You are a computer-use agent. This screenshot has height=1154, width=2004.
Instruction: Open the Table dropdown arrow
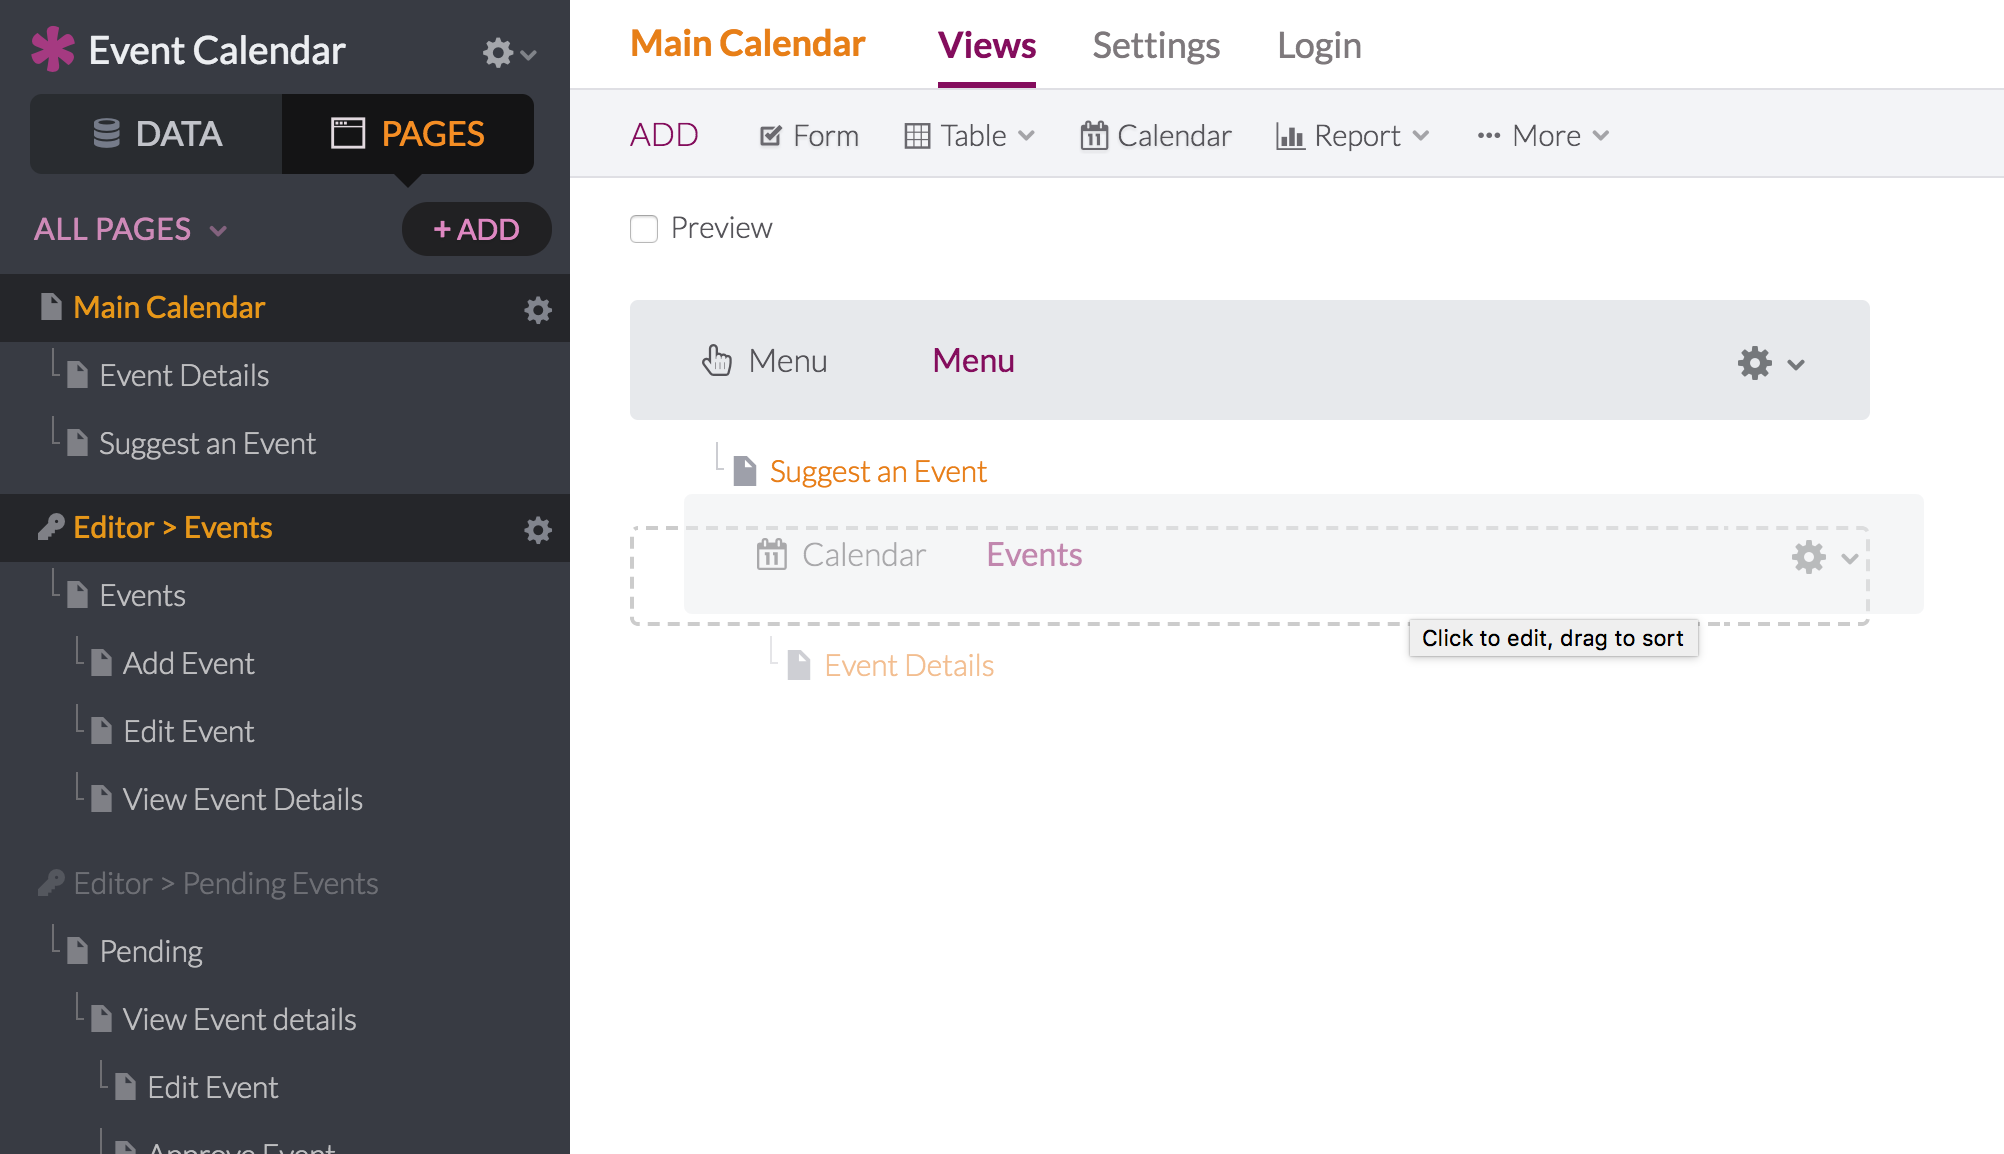coord(1026,136)
